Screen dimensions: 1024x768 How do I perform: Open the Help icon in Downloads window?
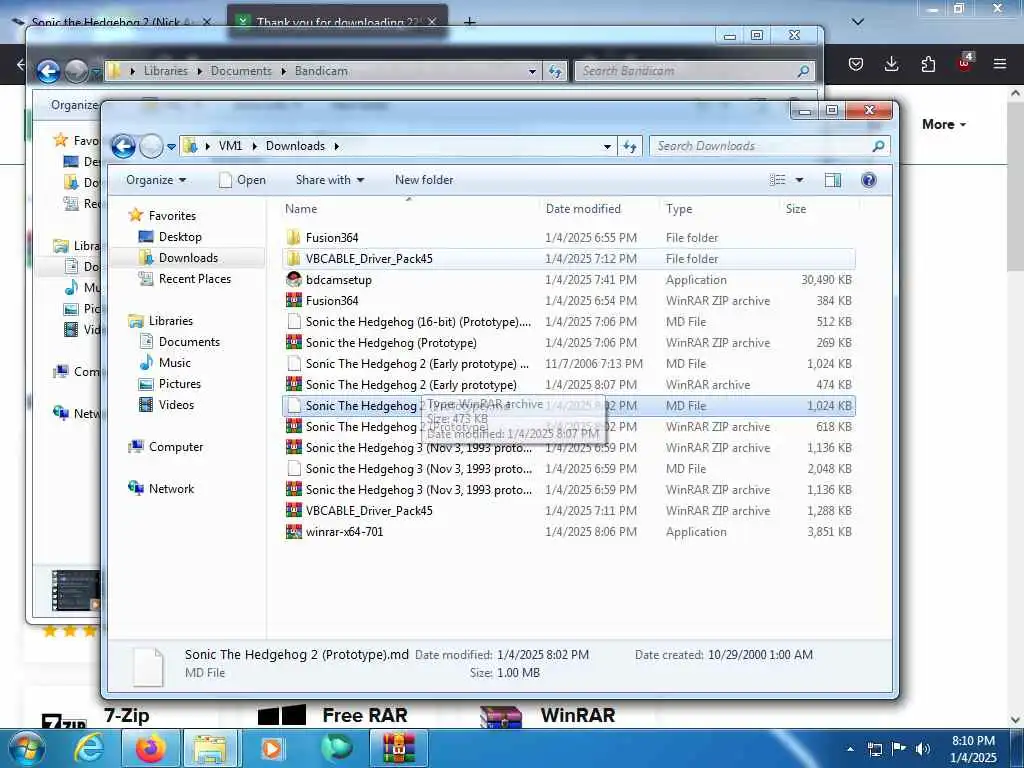869,180
